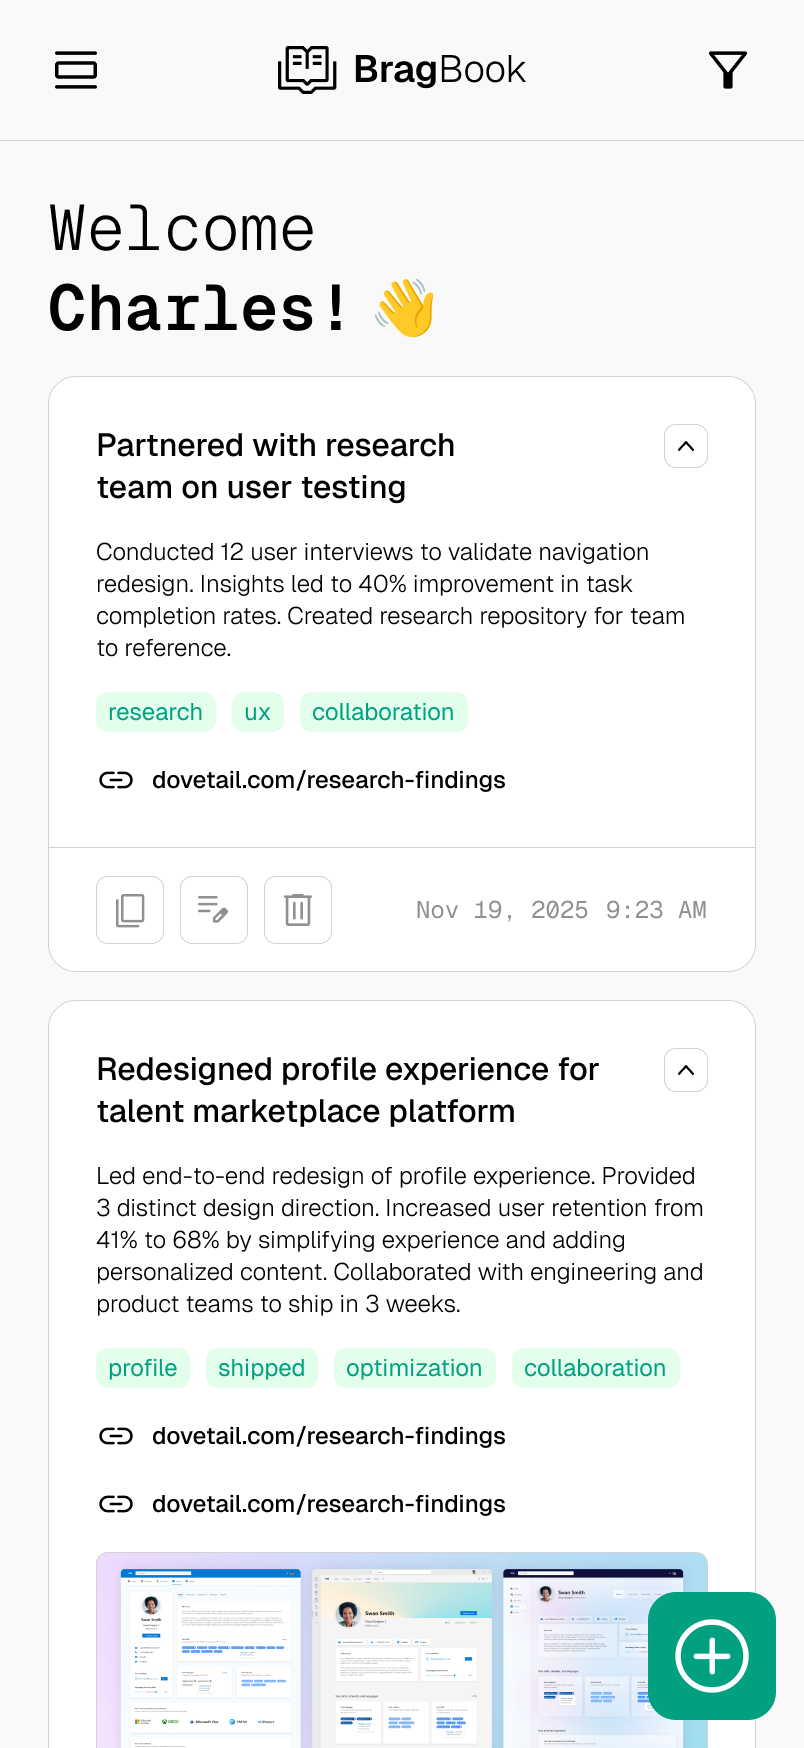Edit the user testing entry

(x=214, y=910)
